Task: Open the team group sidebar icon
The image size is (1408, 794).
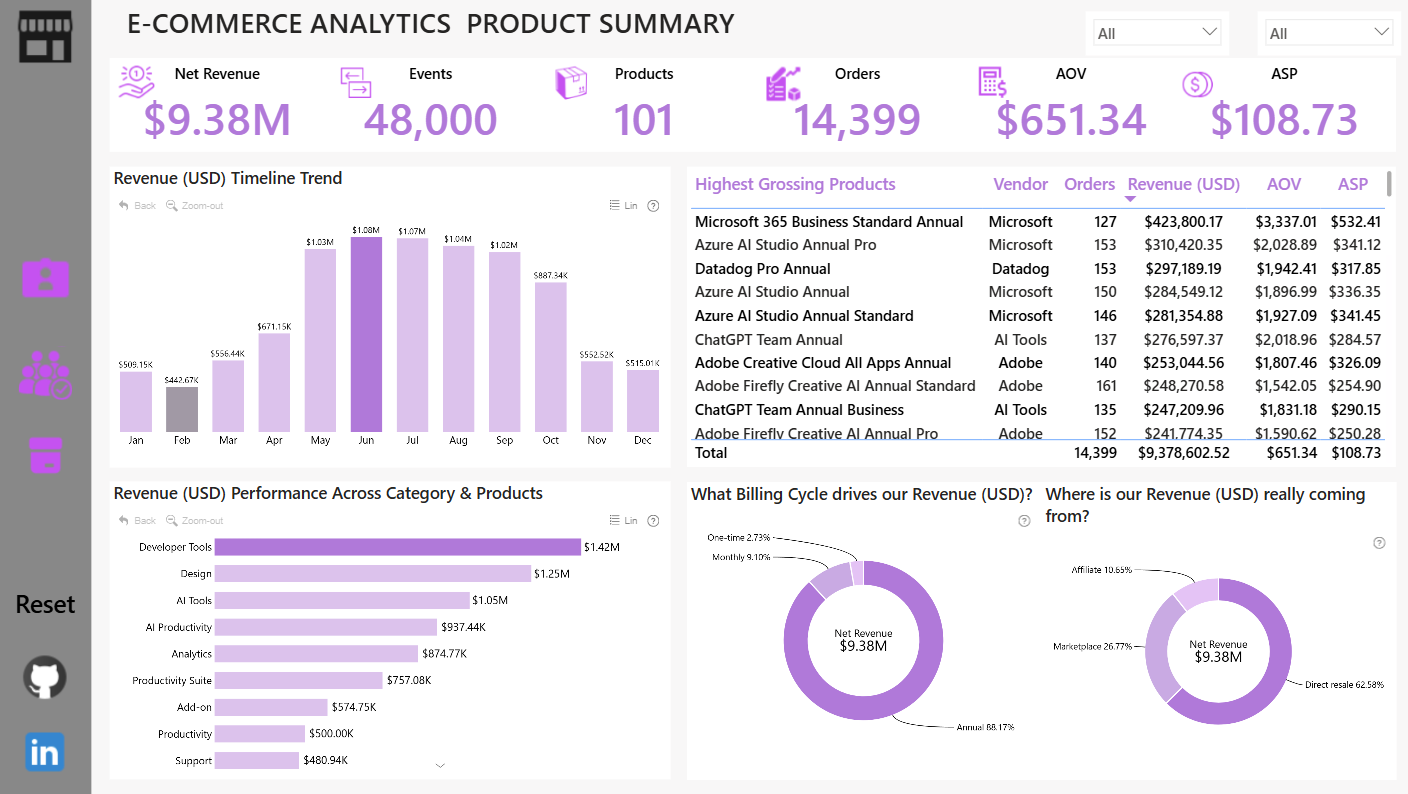Action: 46,375
